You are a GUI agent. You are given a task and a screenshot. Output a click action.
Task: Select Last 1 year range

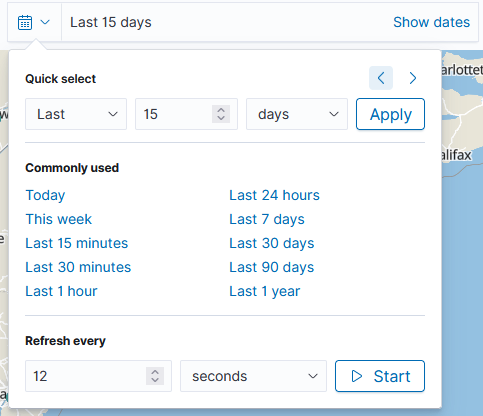(265, 291)
